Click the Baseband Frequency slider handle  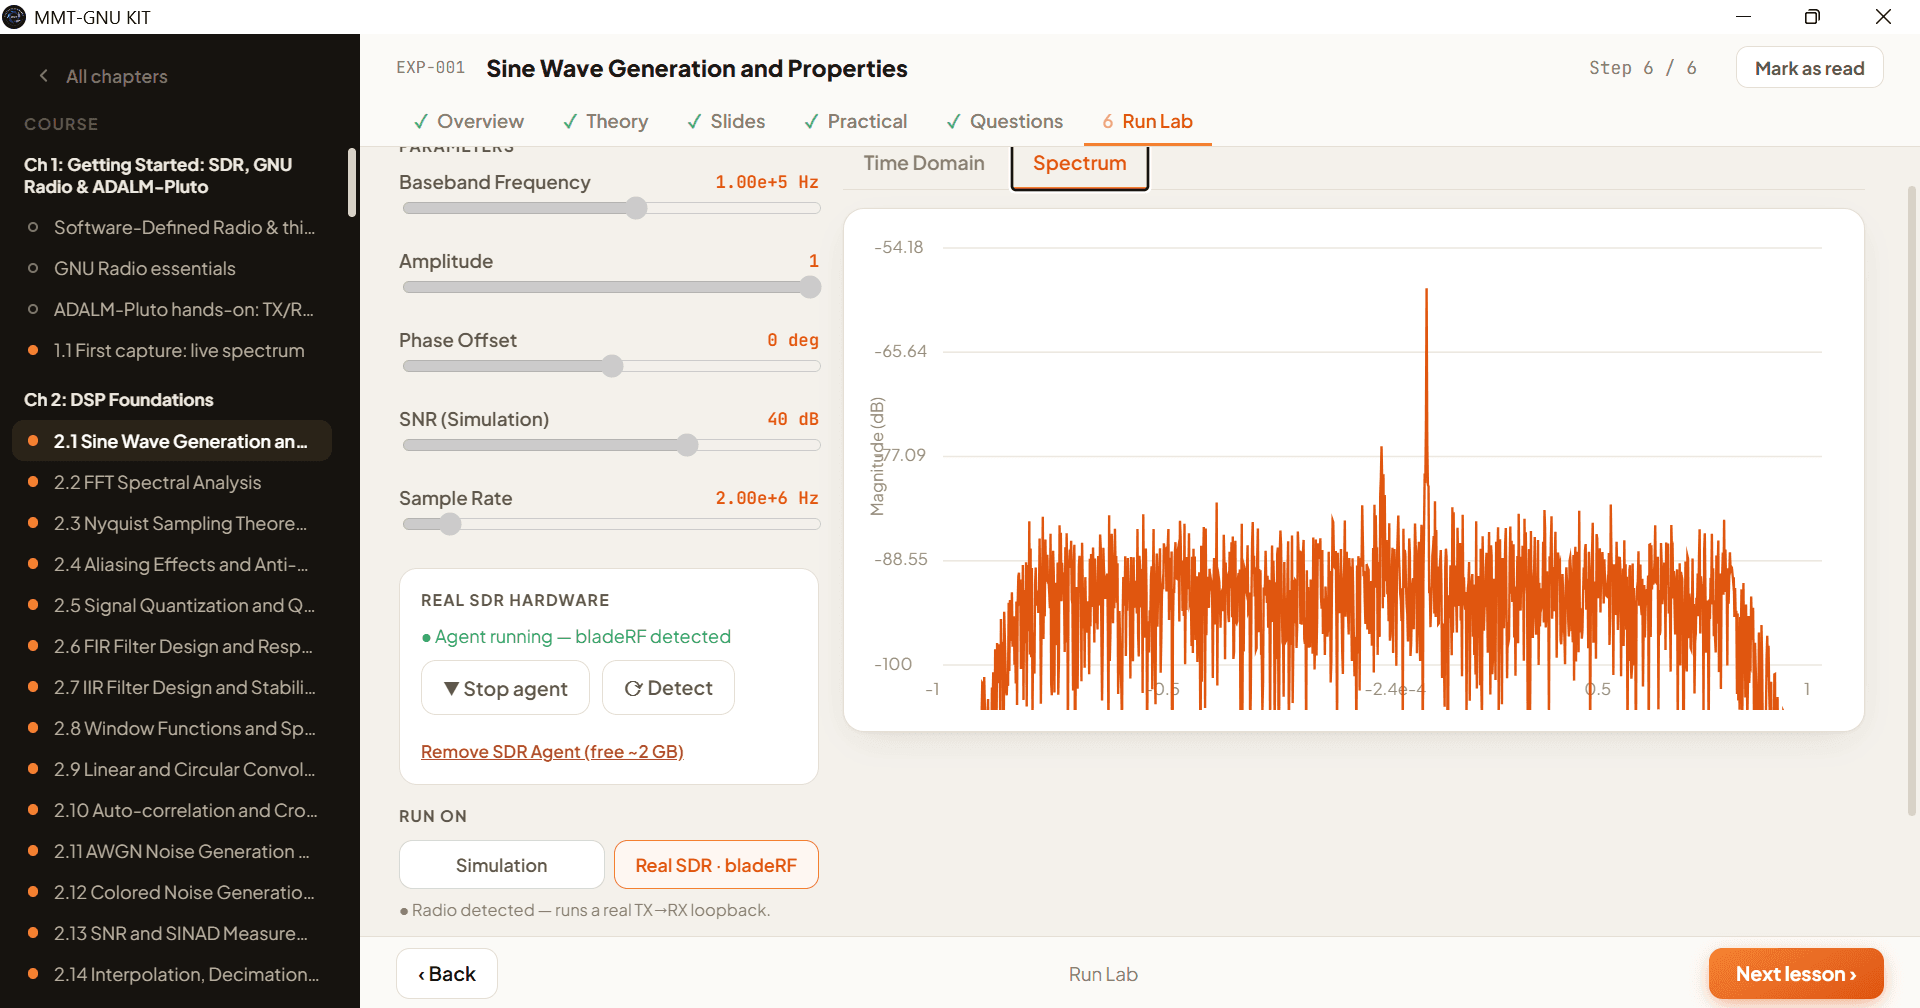pyautogui.click(x=636, y=208)
